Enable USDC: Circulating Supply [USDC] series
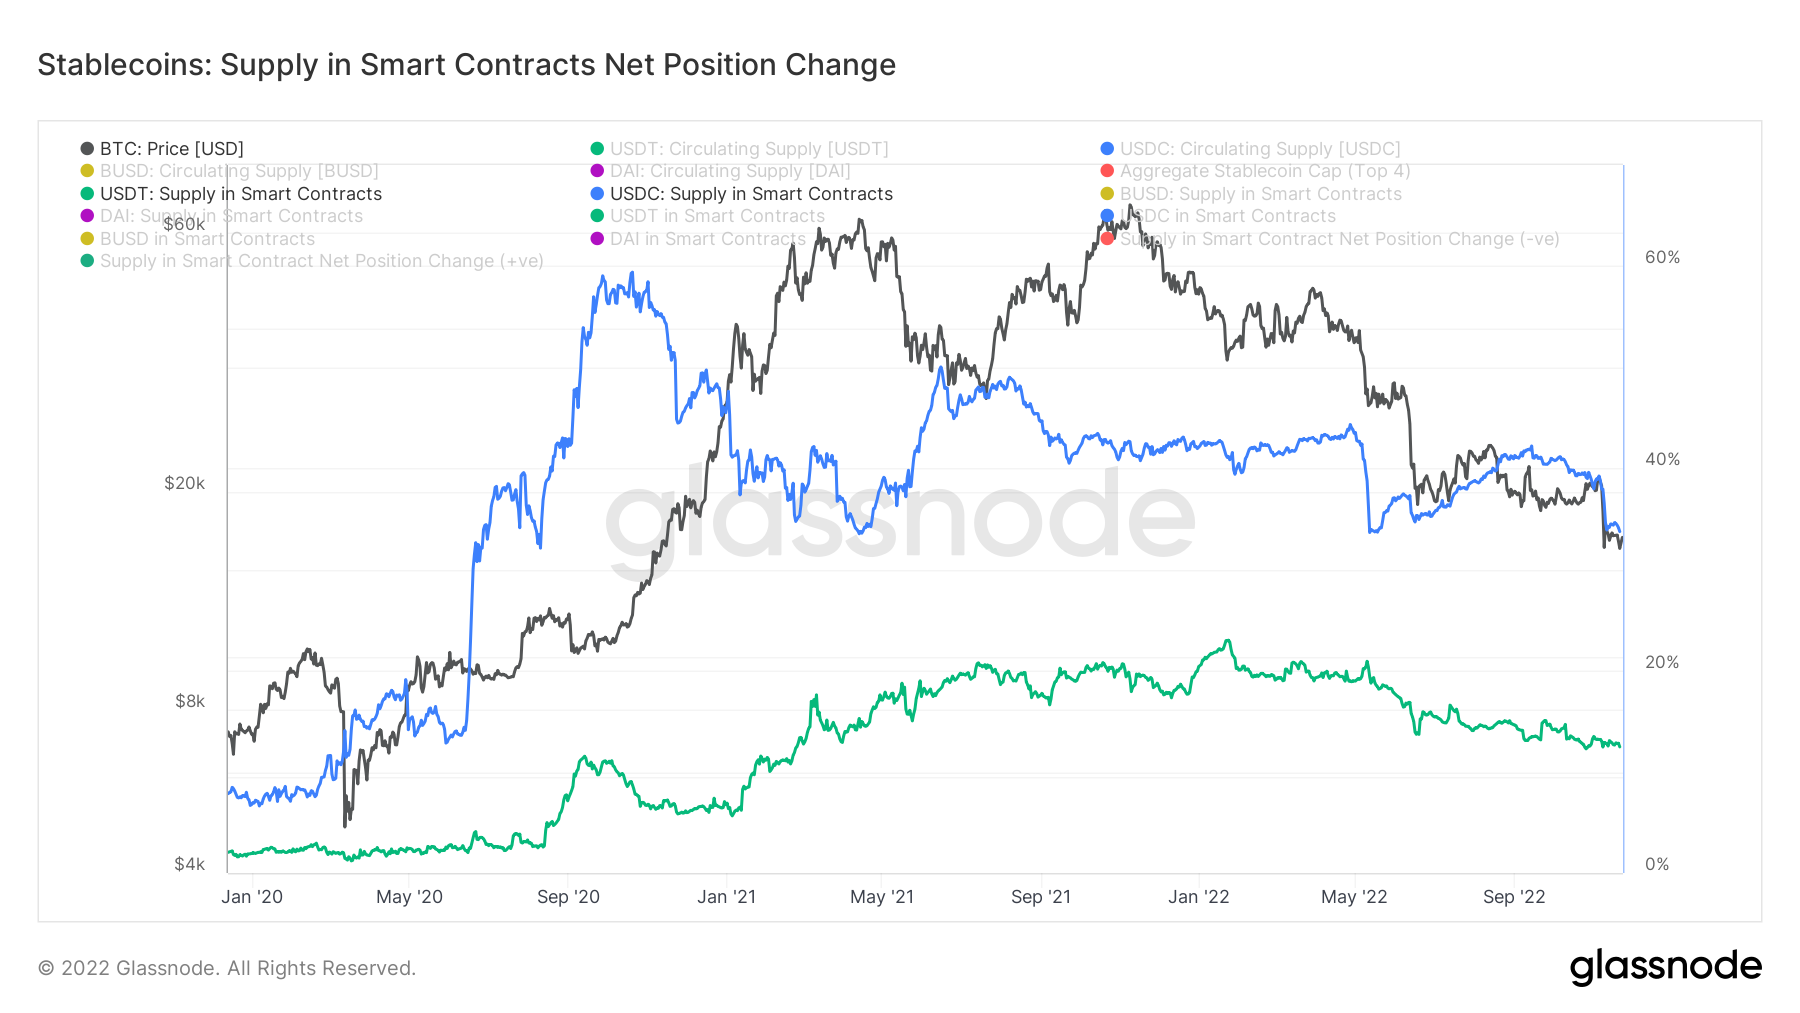Viewport: 1800px width, 1013px height. click(x=1250, y=149)
